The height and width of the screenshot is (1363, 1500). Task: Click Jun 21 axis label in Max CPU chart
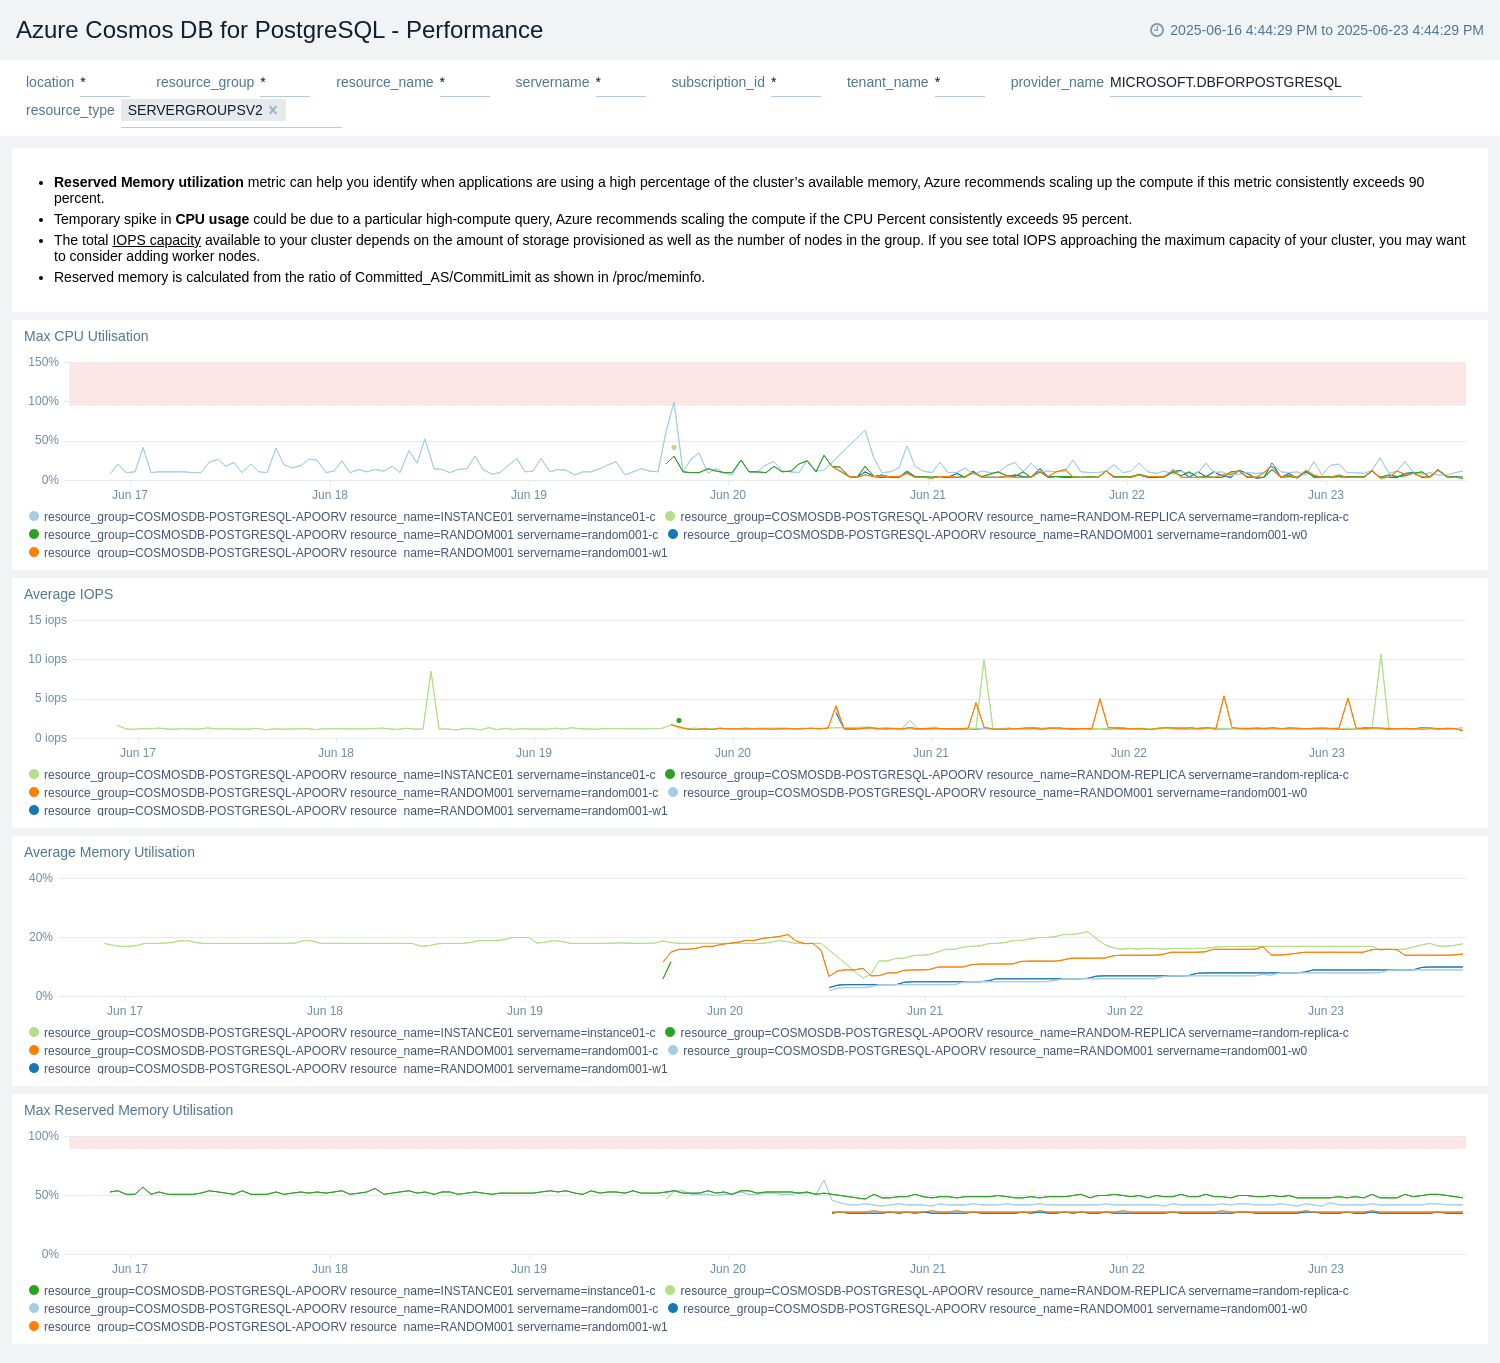click(x=928, y=495)
